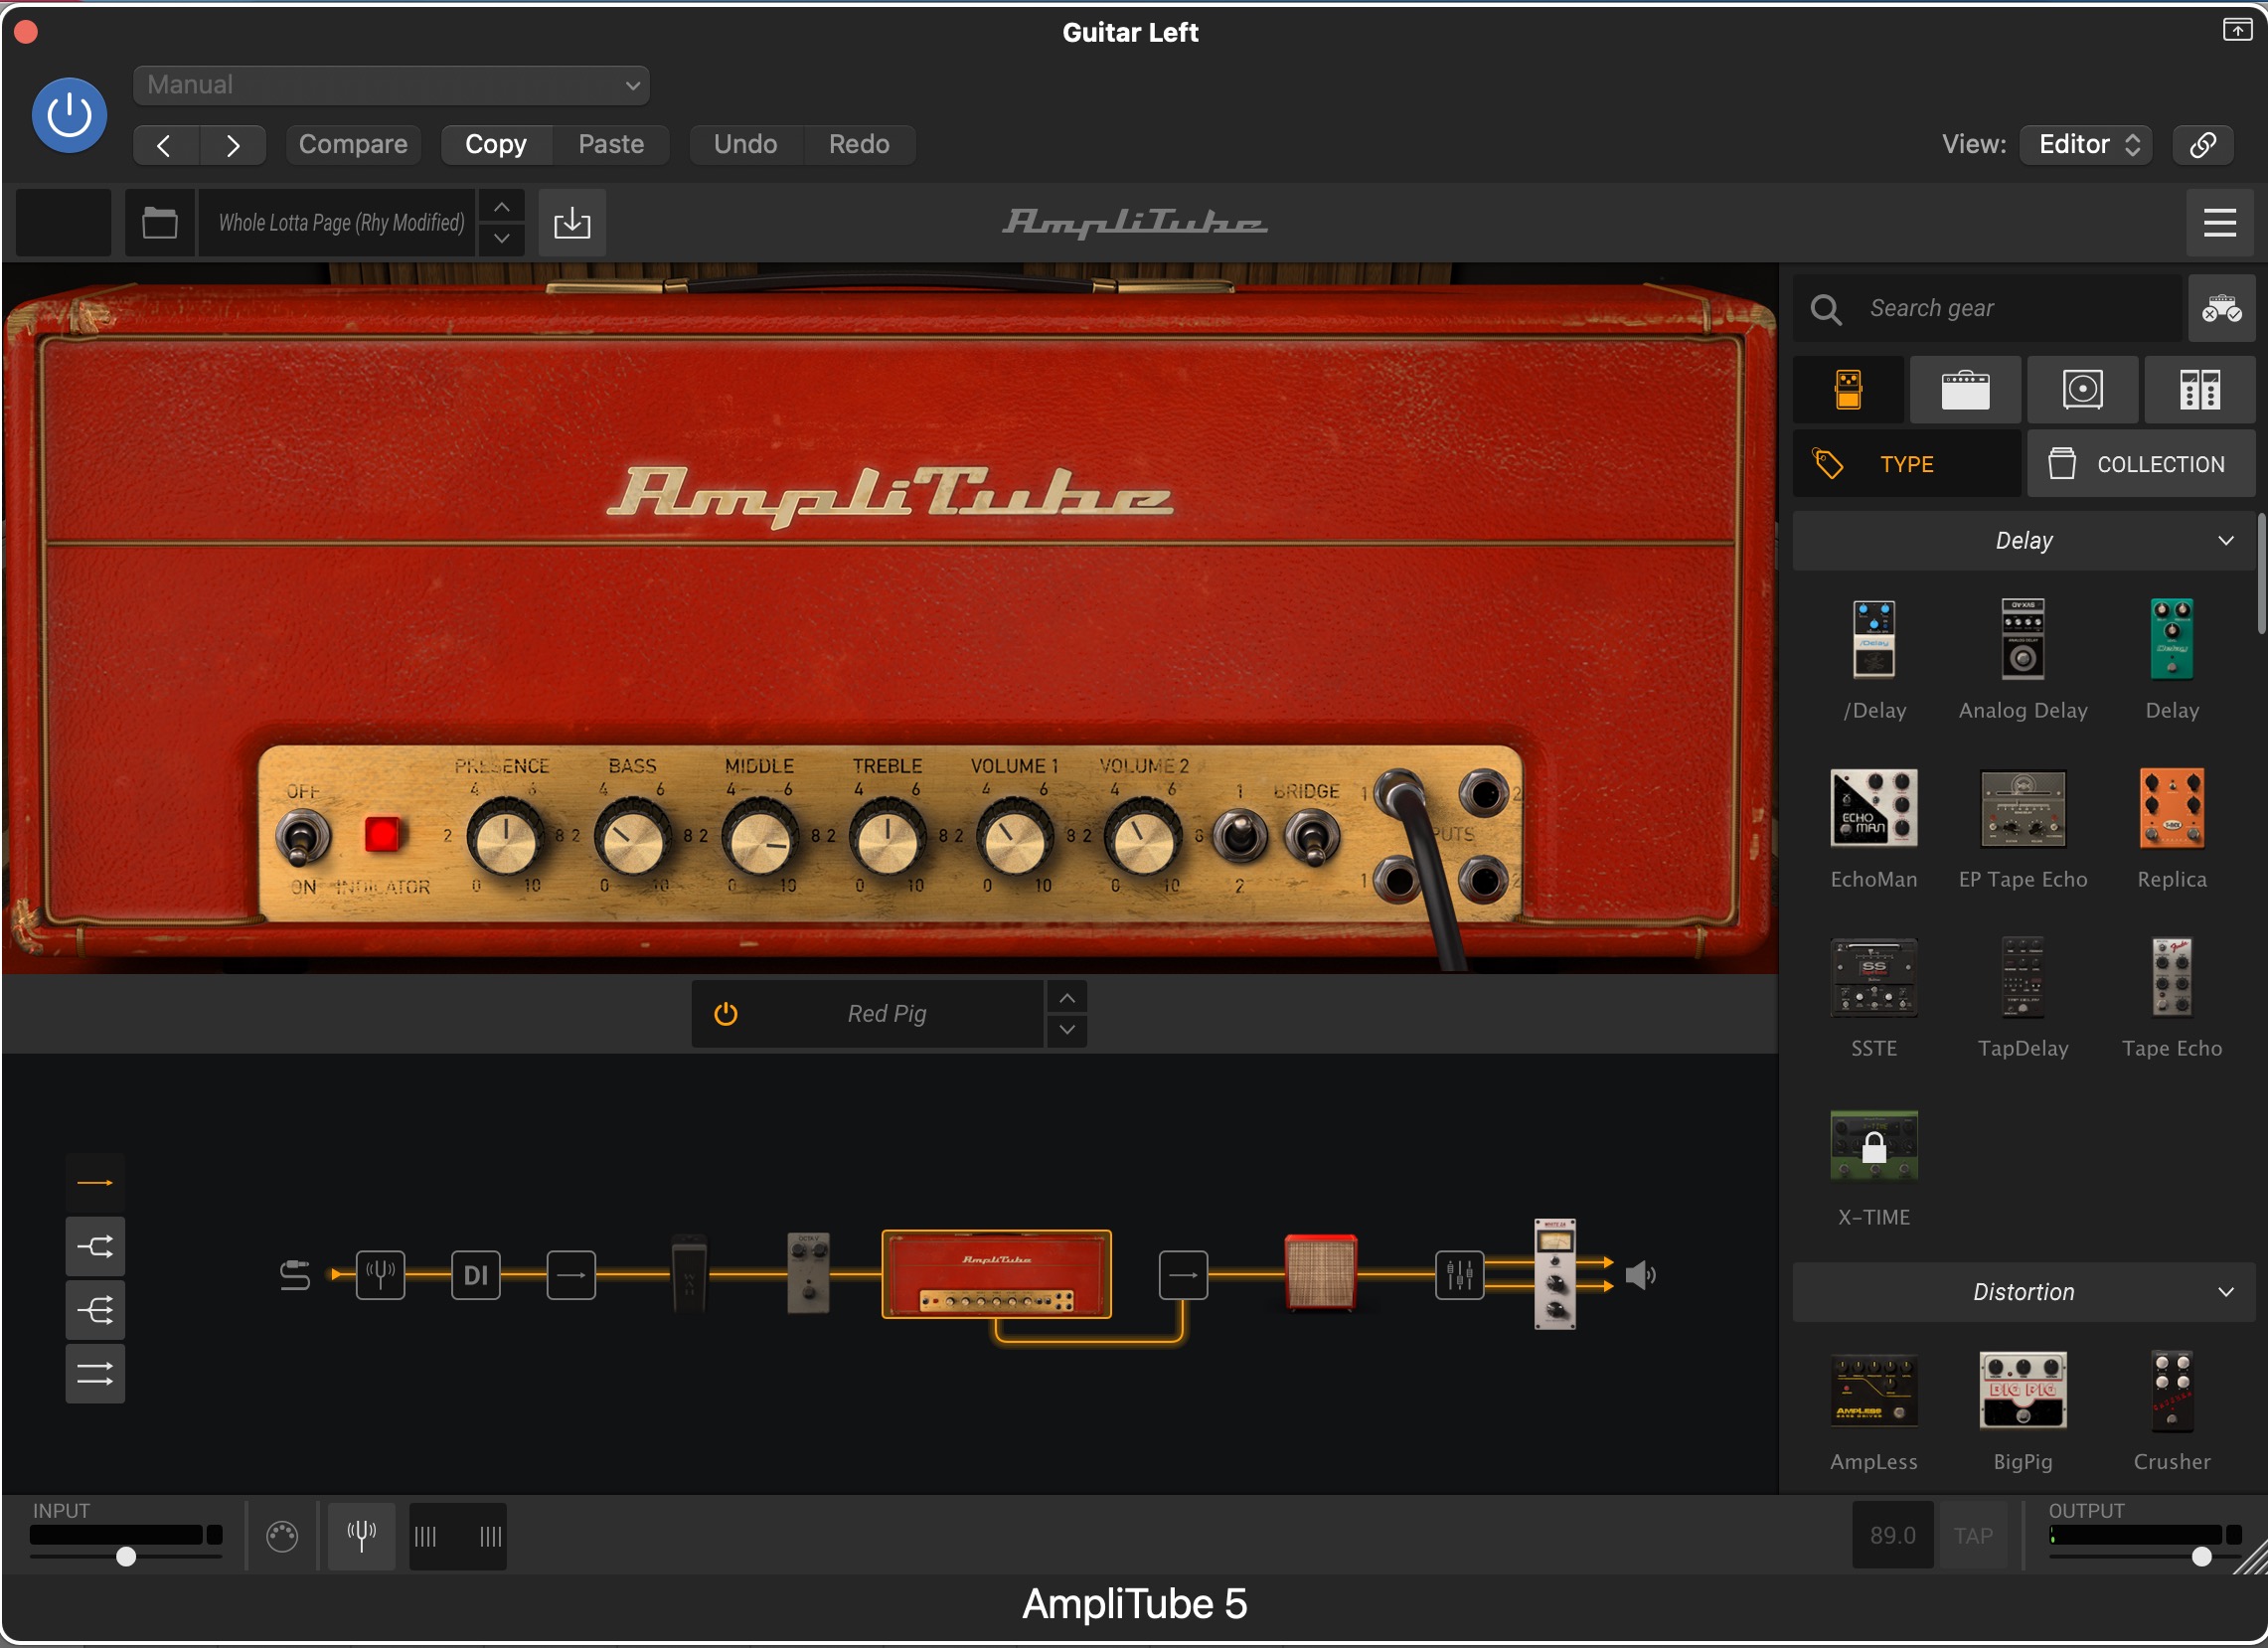The height and width of the screenshot is (1648, 2268).
Task: Click the Undo button
Action: pos(745,145)
